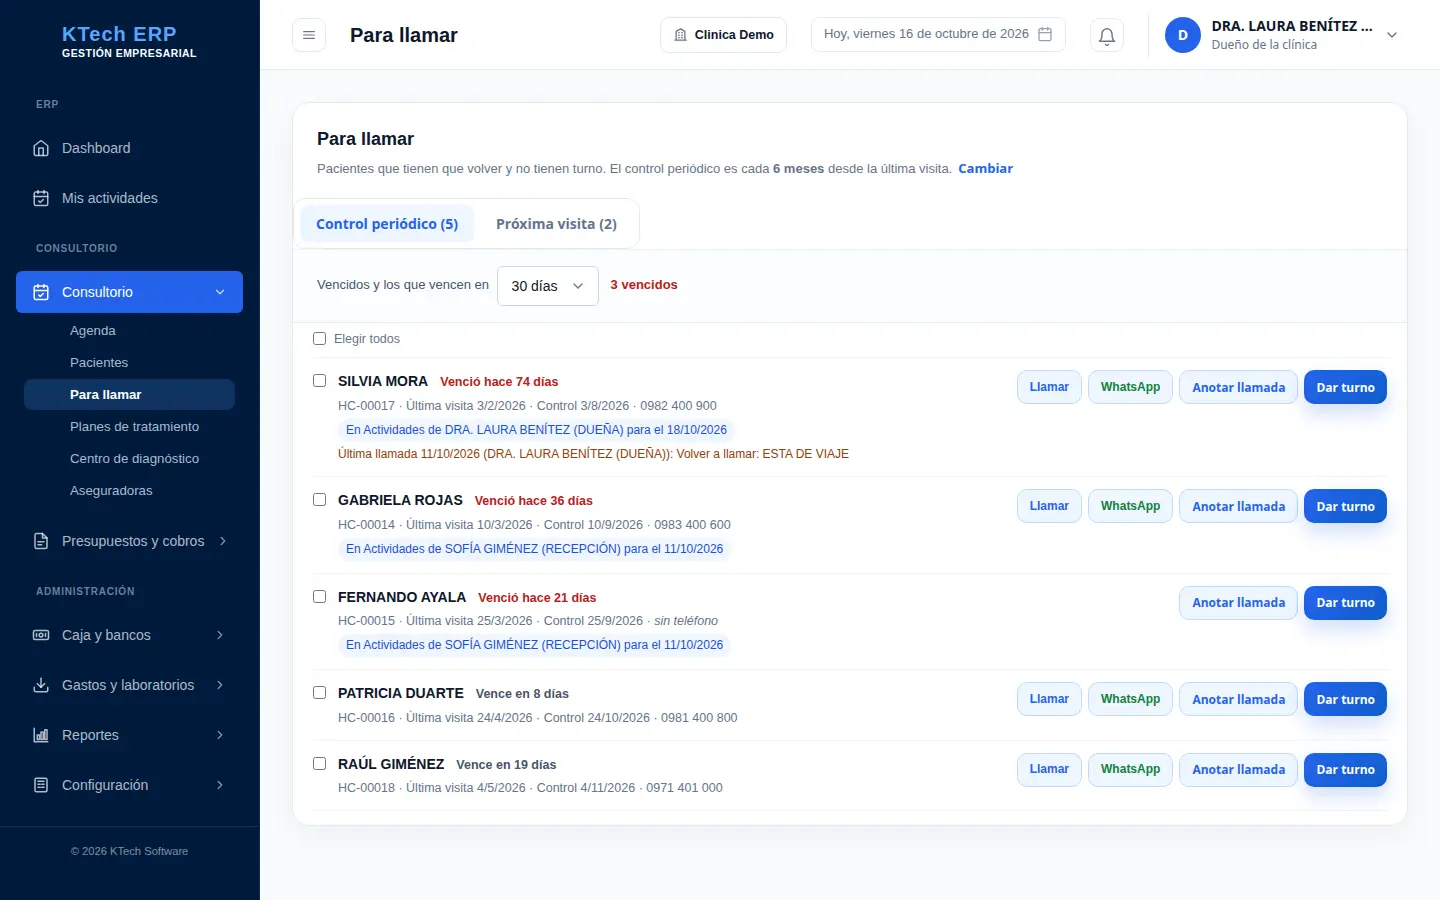Click the Gastos y laboratorios download icon
The image size is (1440, 900).
(x=41, y=685)
